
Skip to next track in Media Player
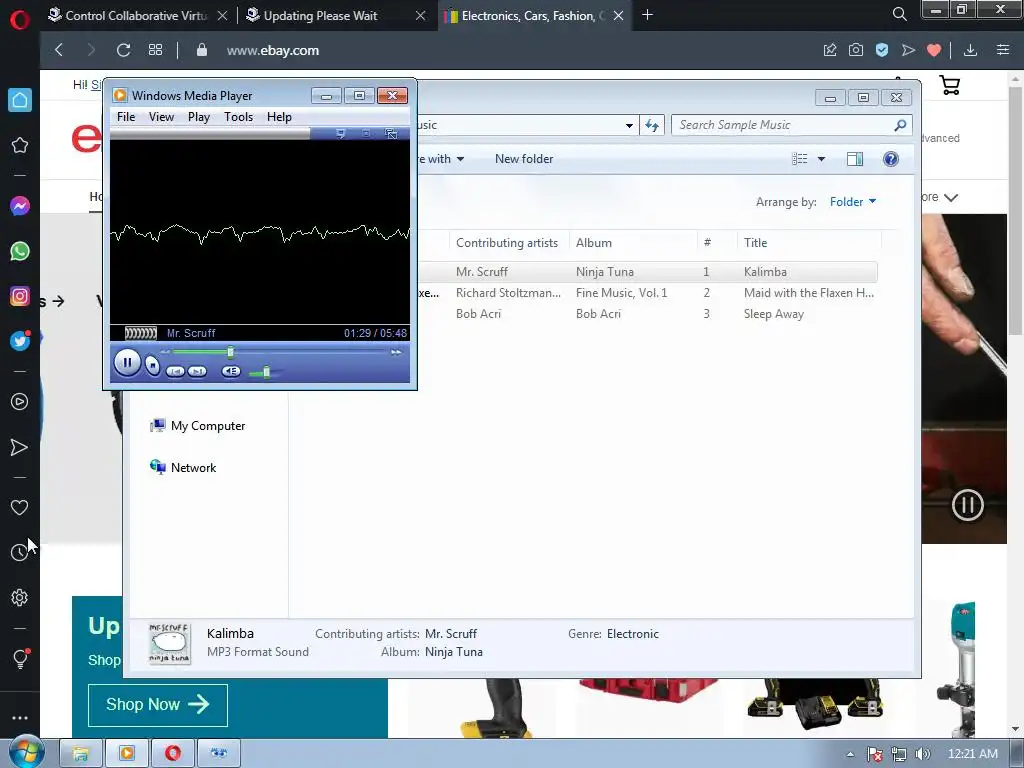click(x=197, y=372)
